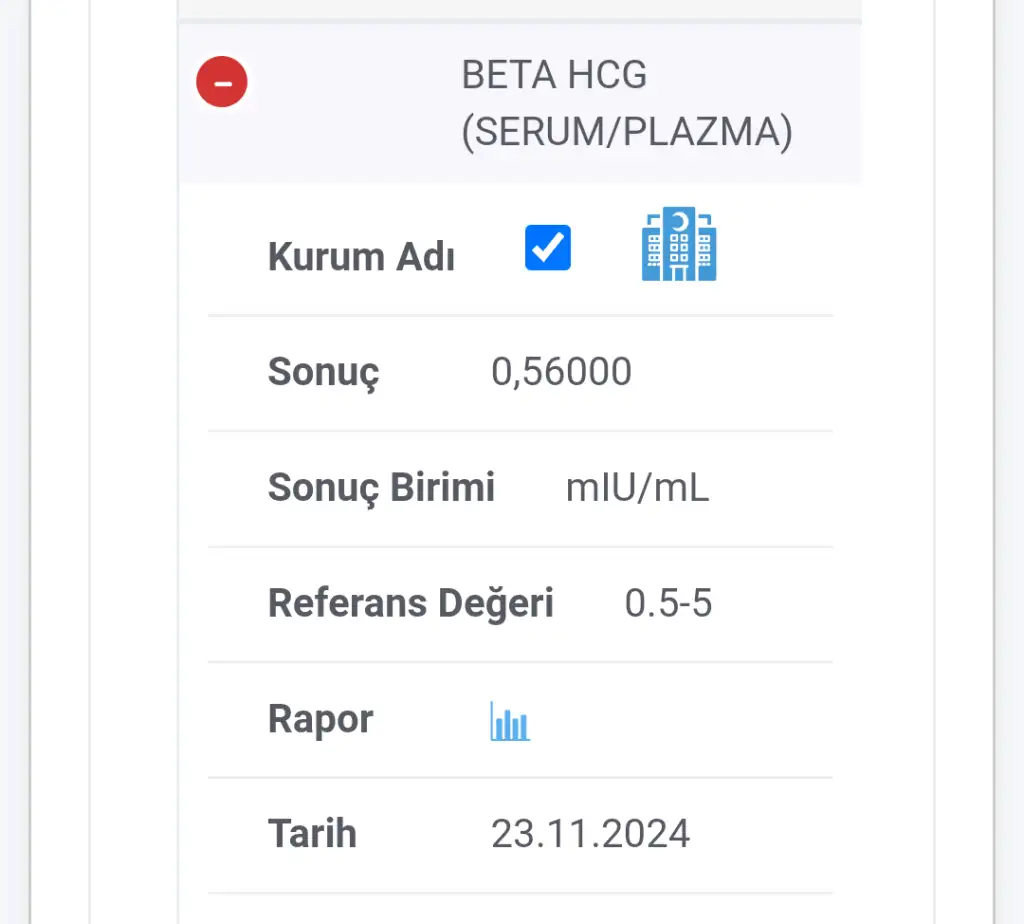Open the Rapor bar chart icon

coord(510,721)
